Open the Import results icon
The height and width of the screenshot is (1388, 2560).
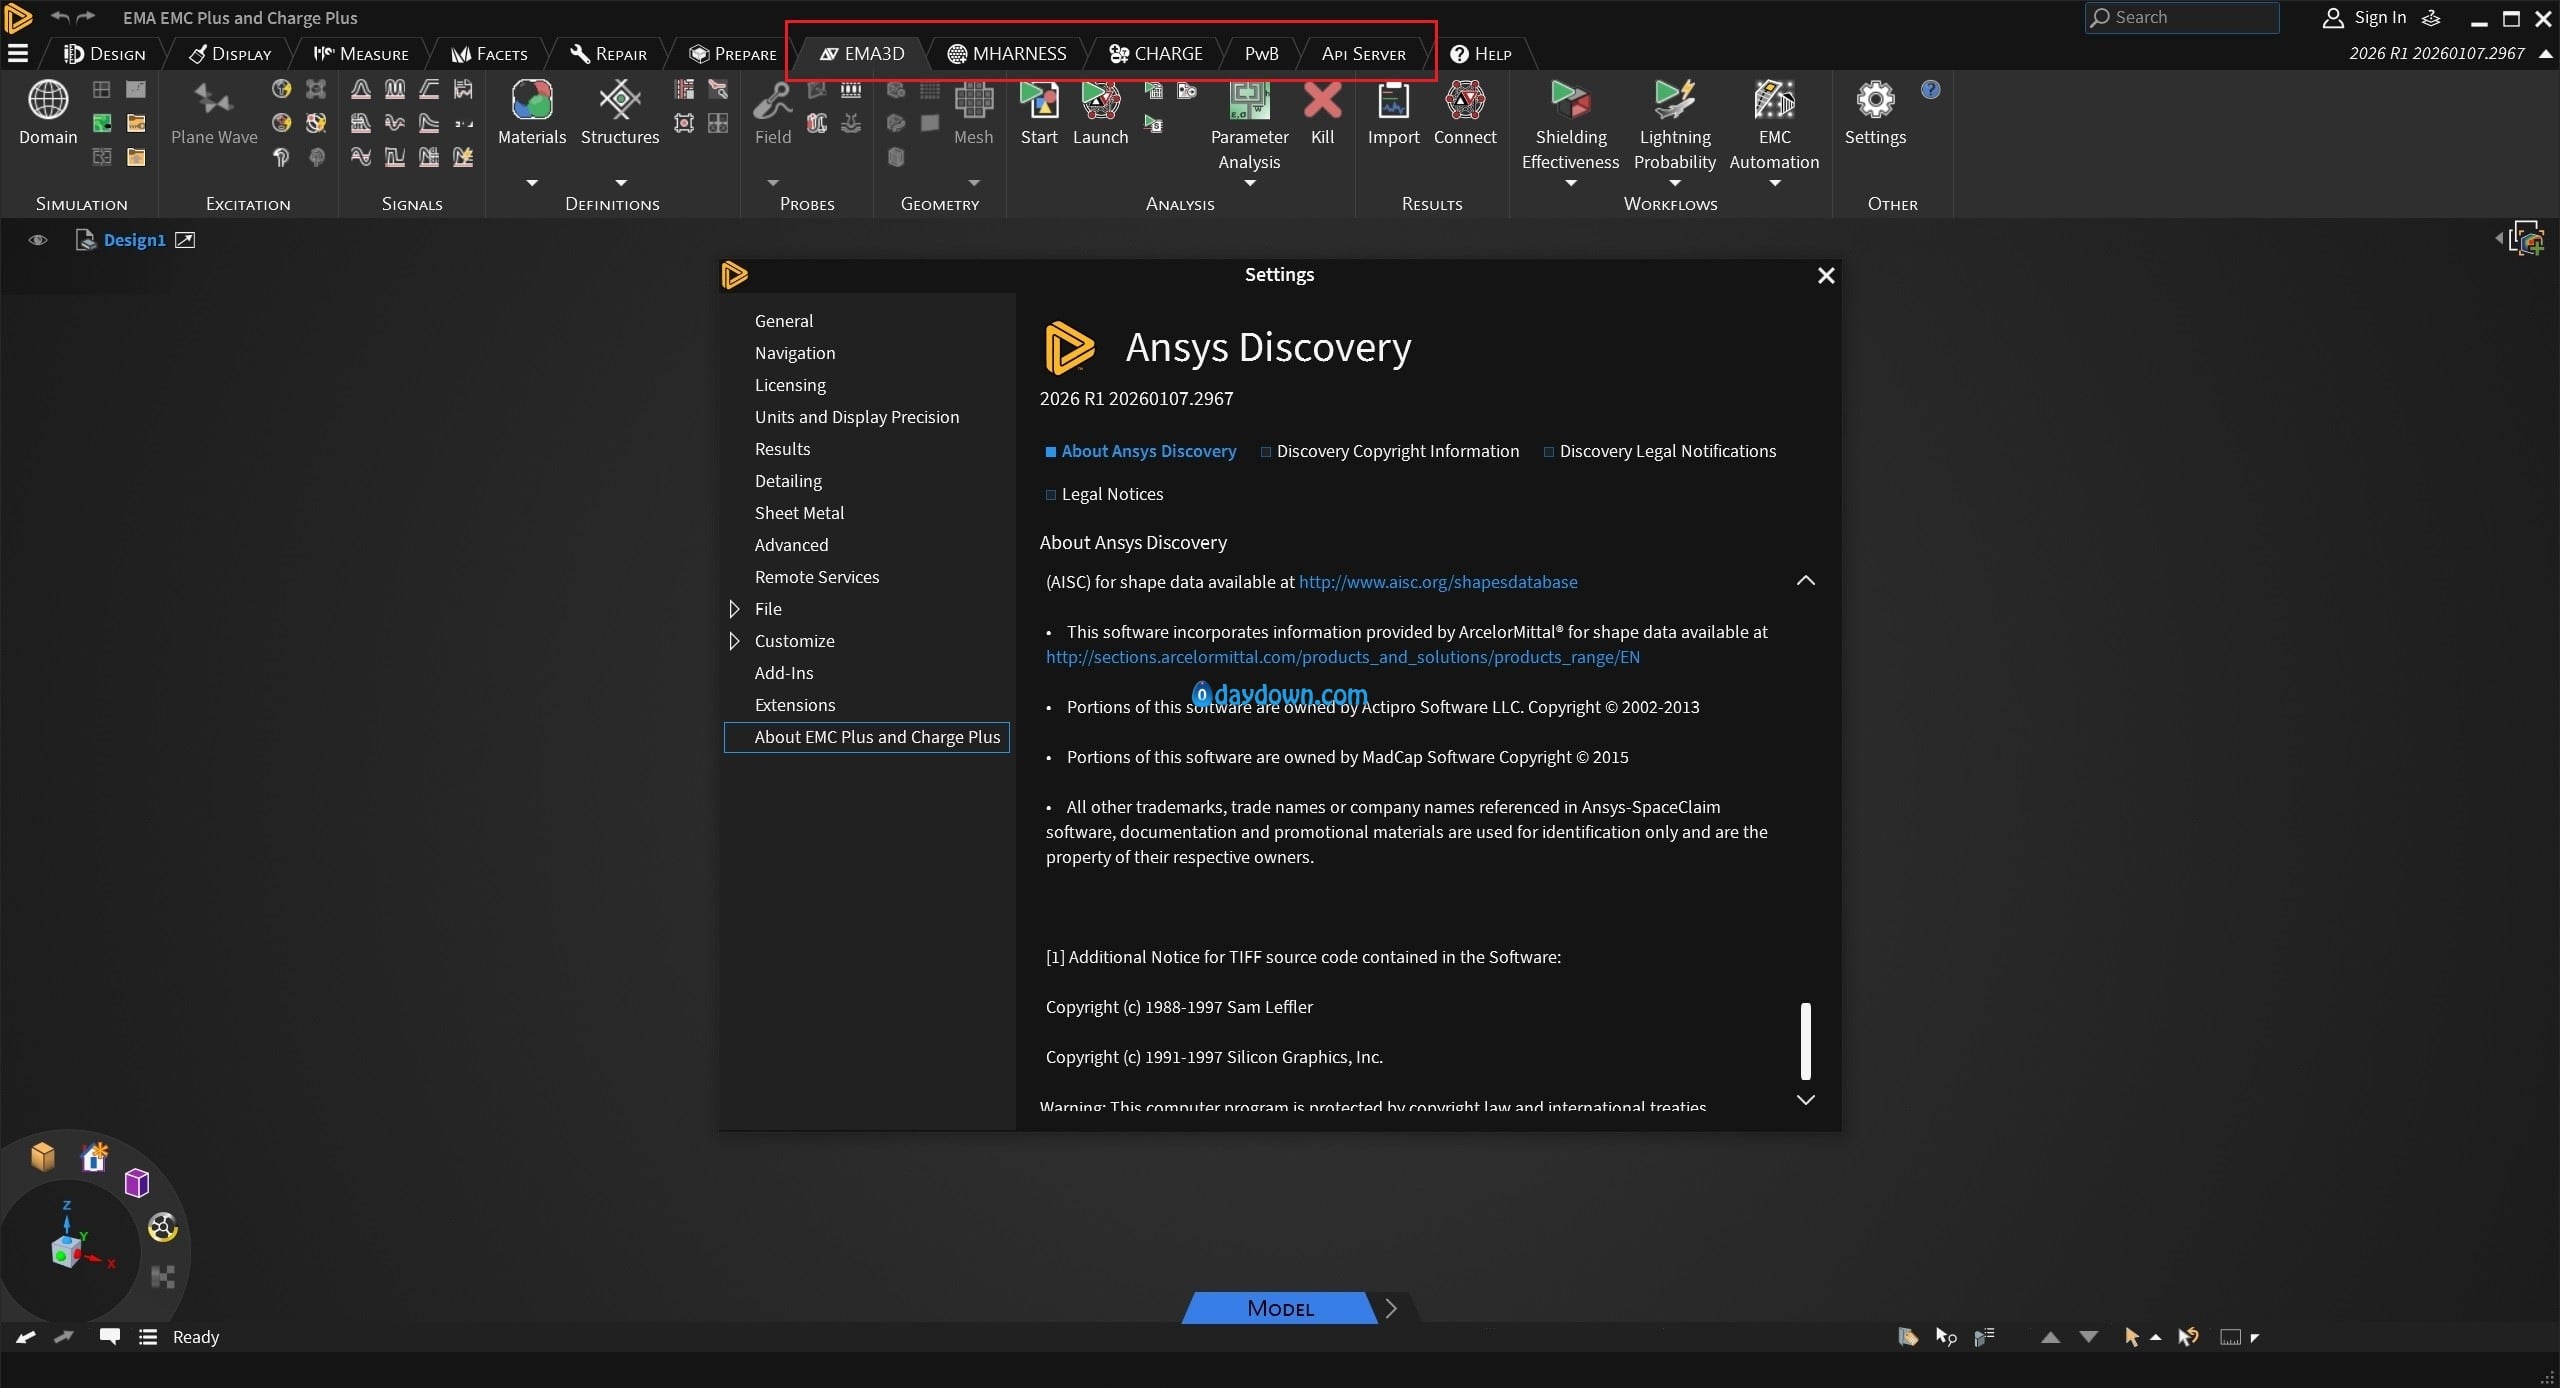tap(1393, 101)
